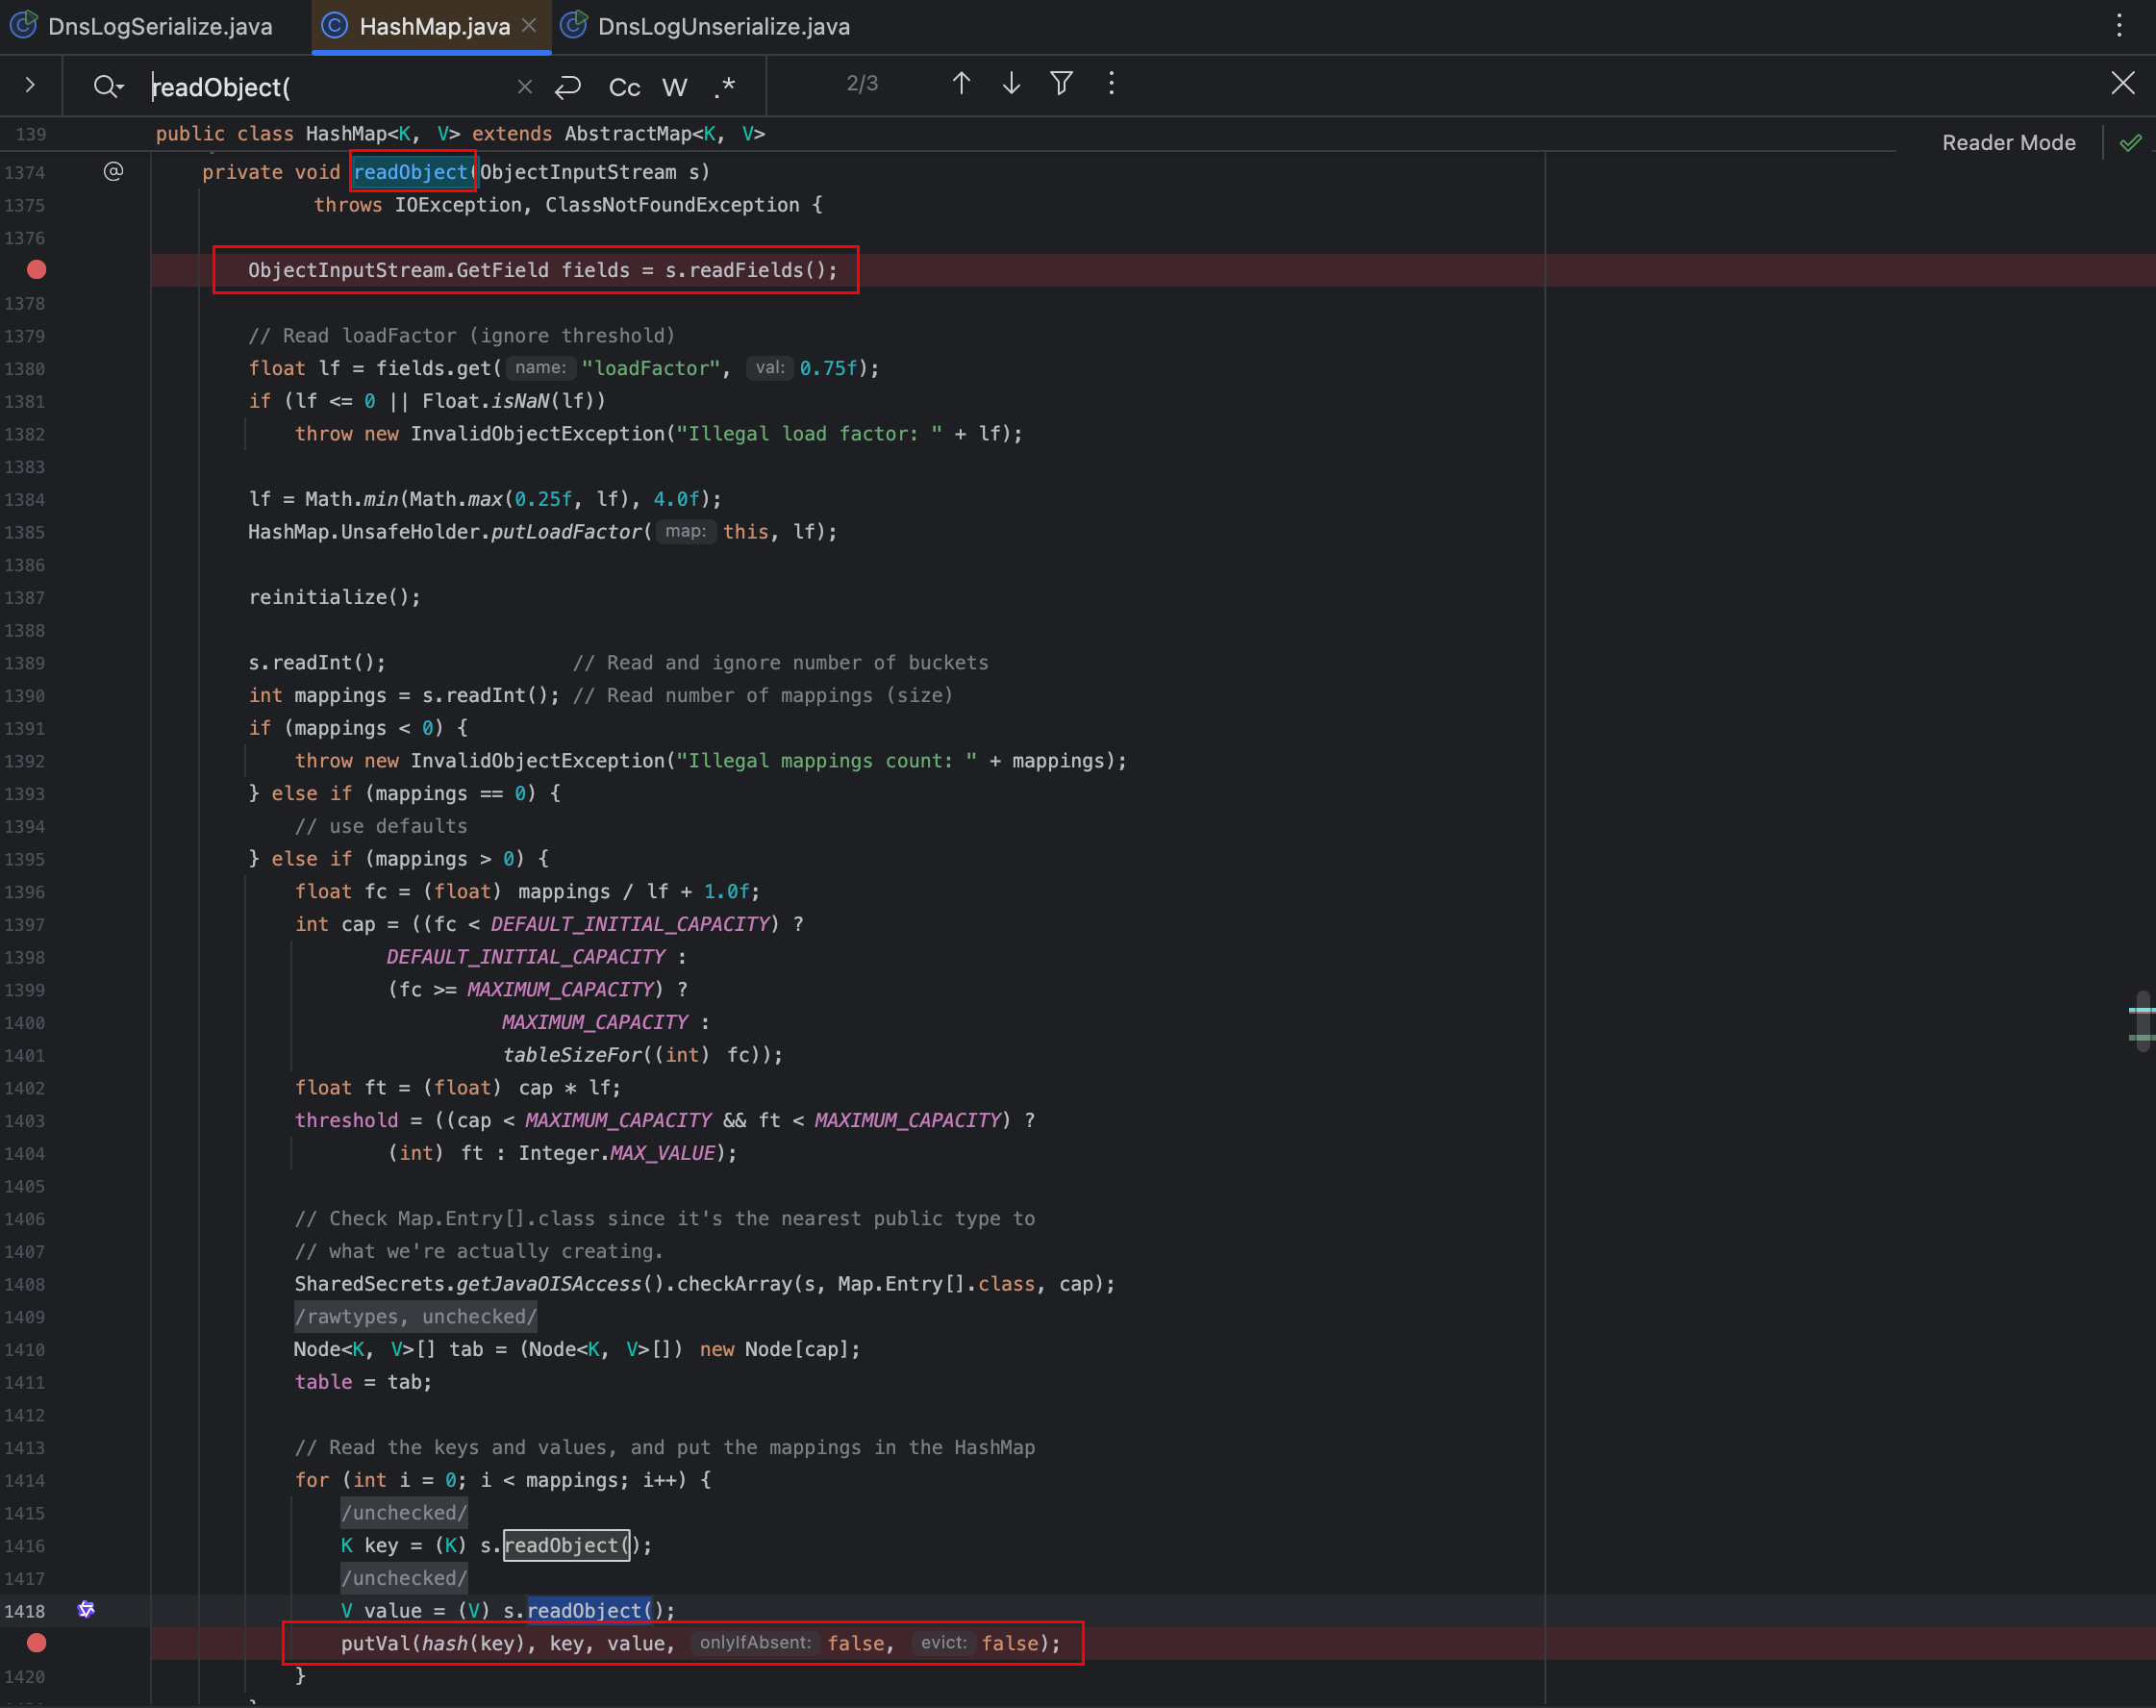Open more search options menu

tap(1111, 84)
